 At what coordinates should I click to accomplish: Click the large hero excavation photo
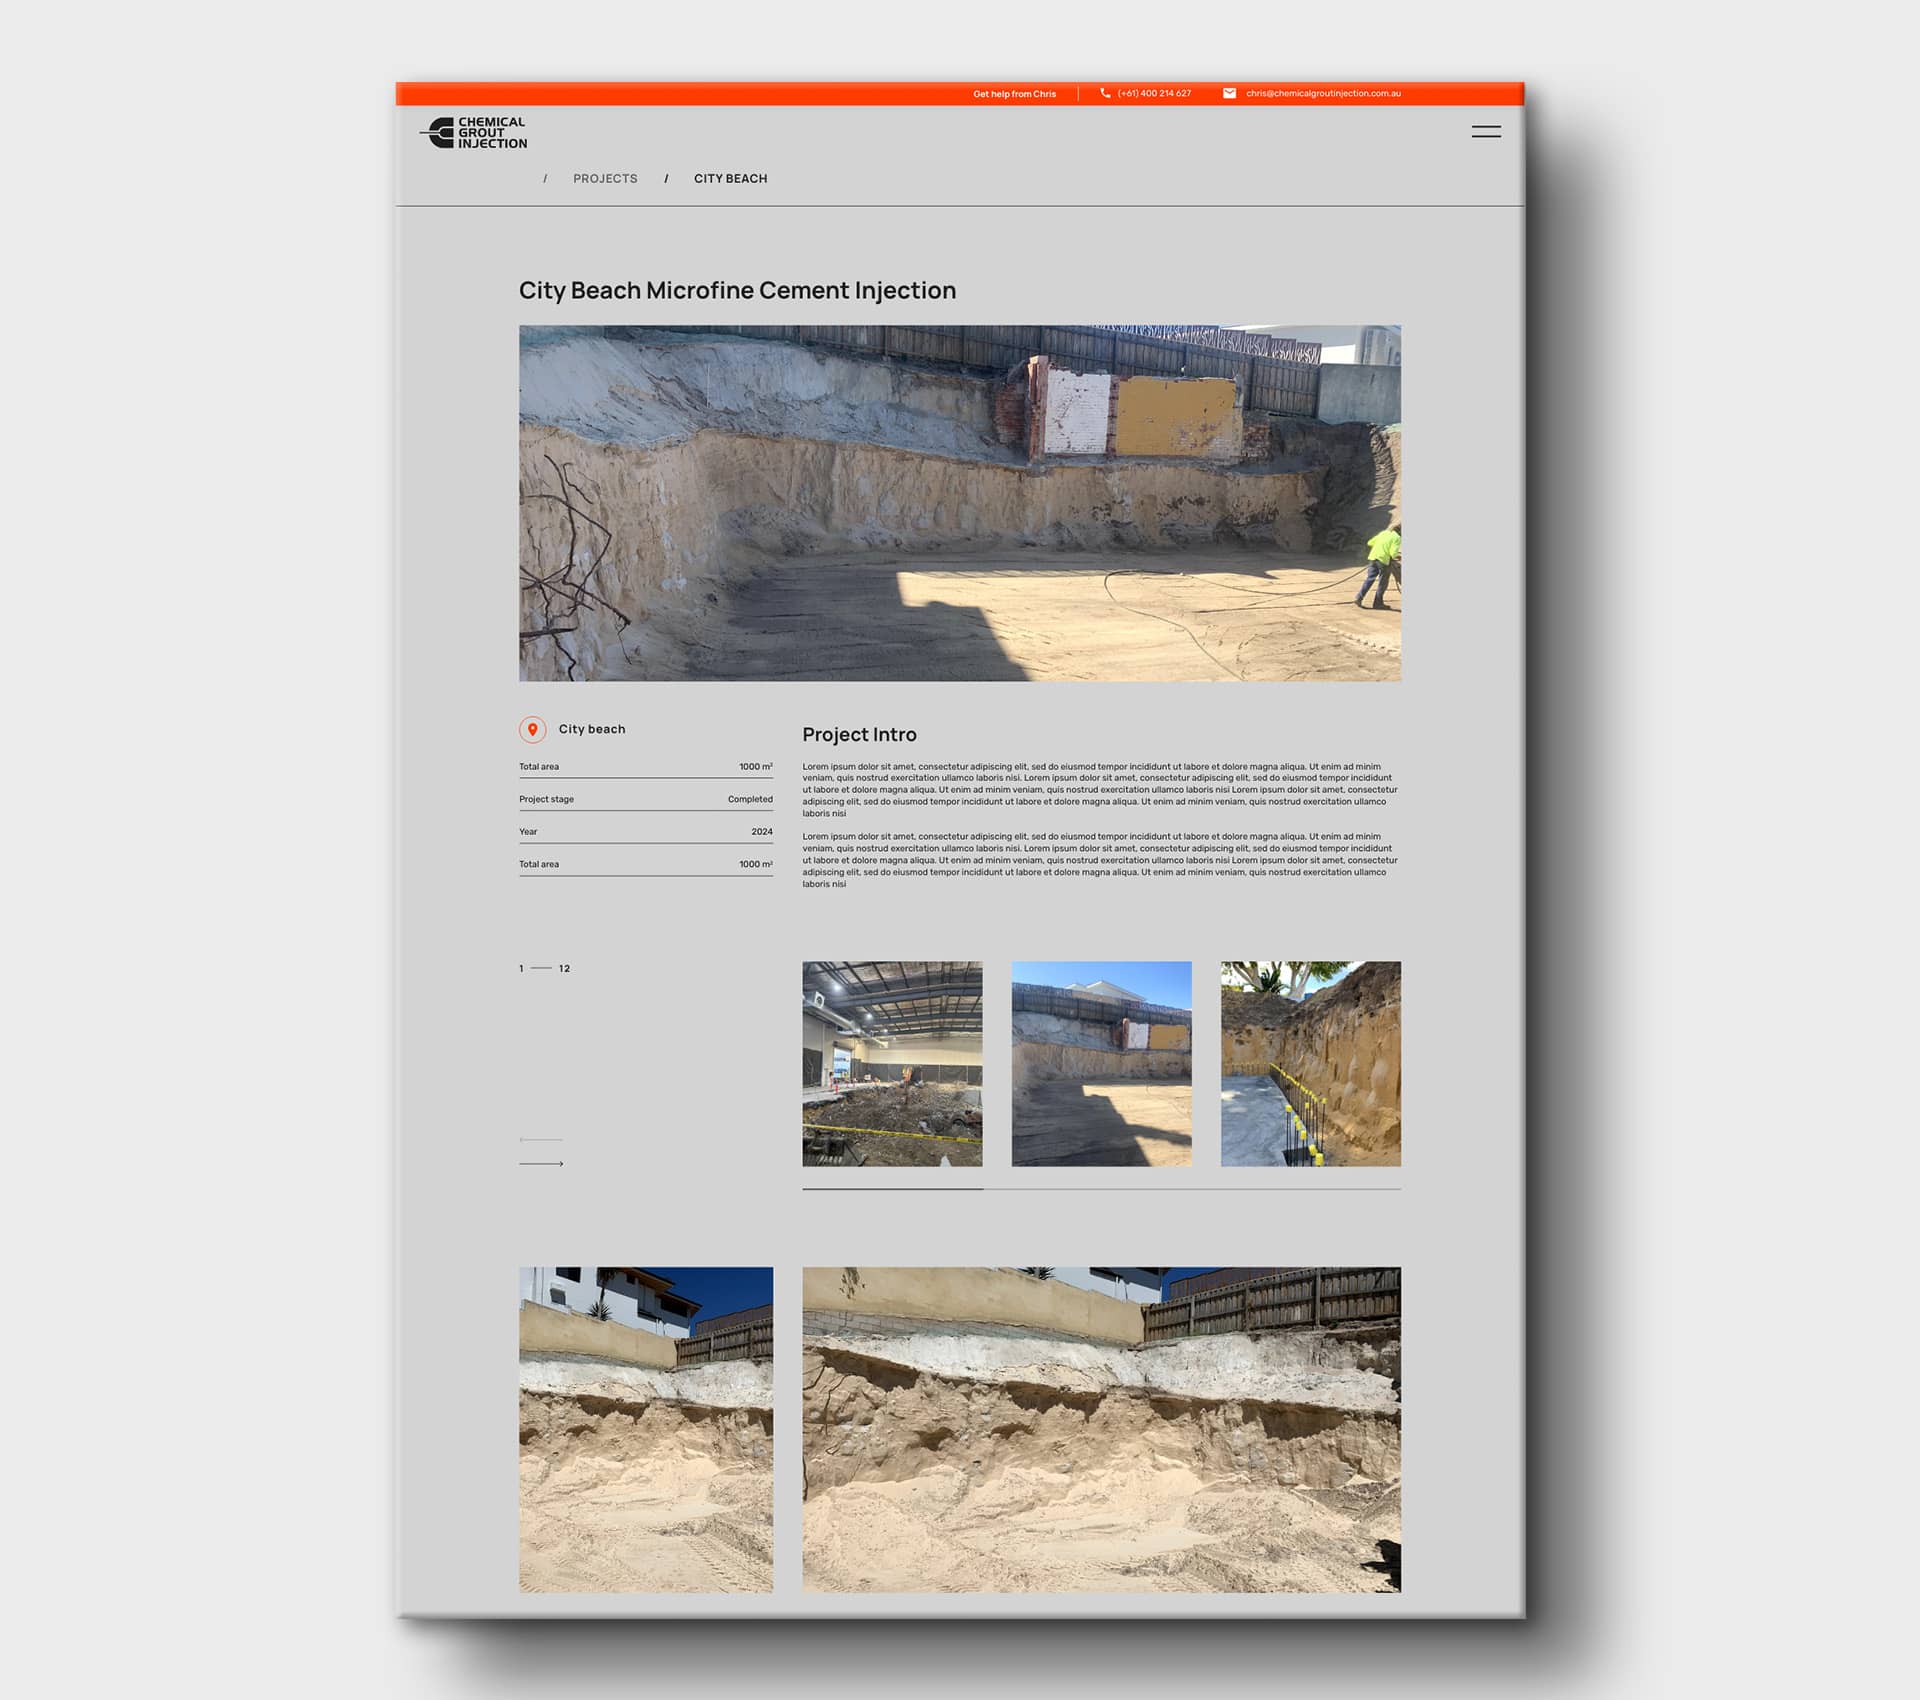point(959,503)
